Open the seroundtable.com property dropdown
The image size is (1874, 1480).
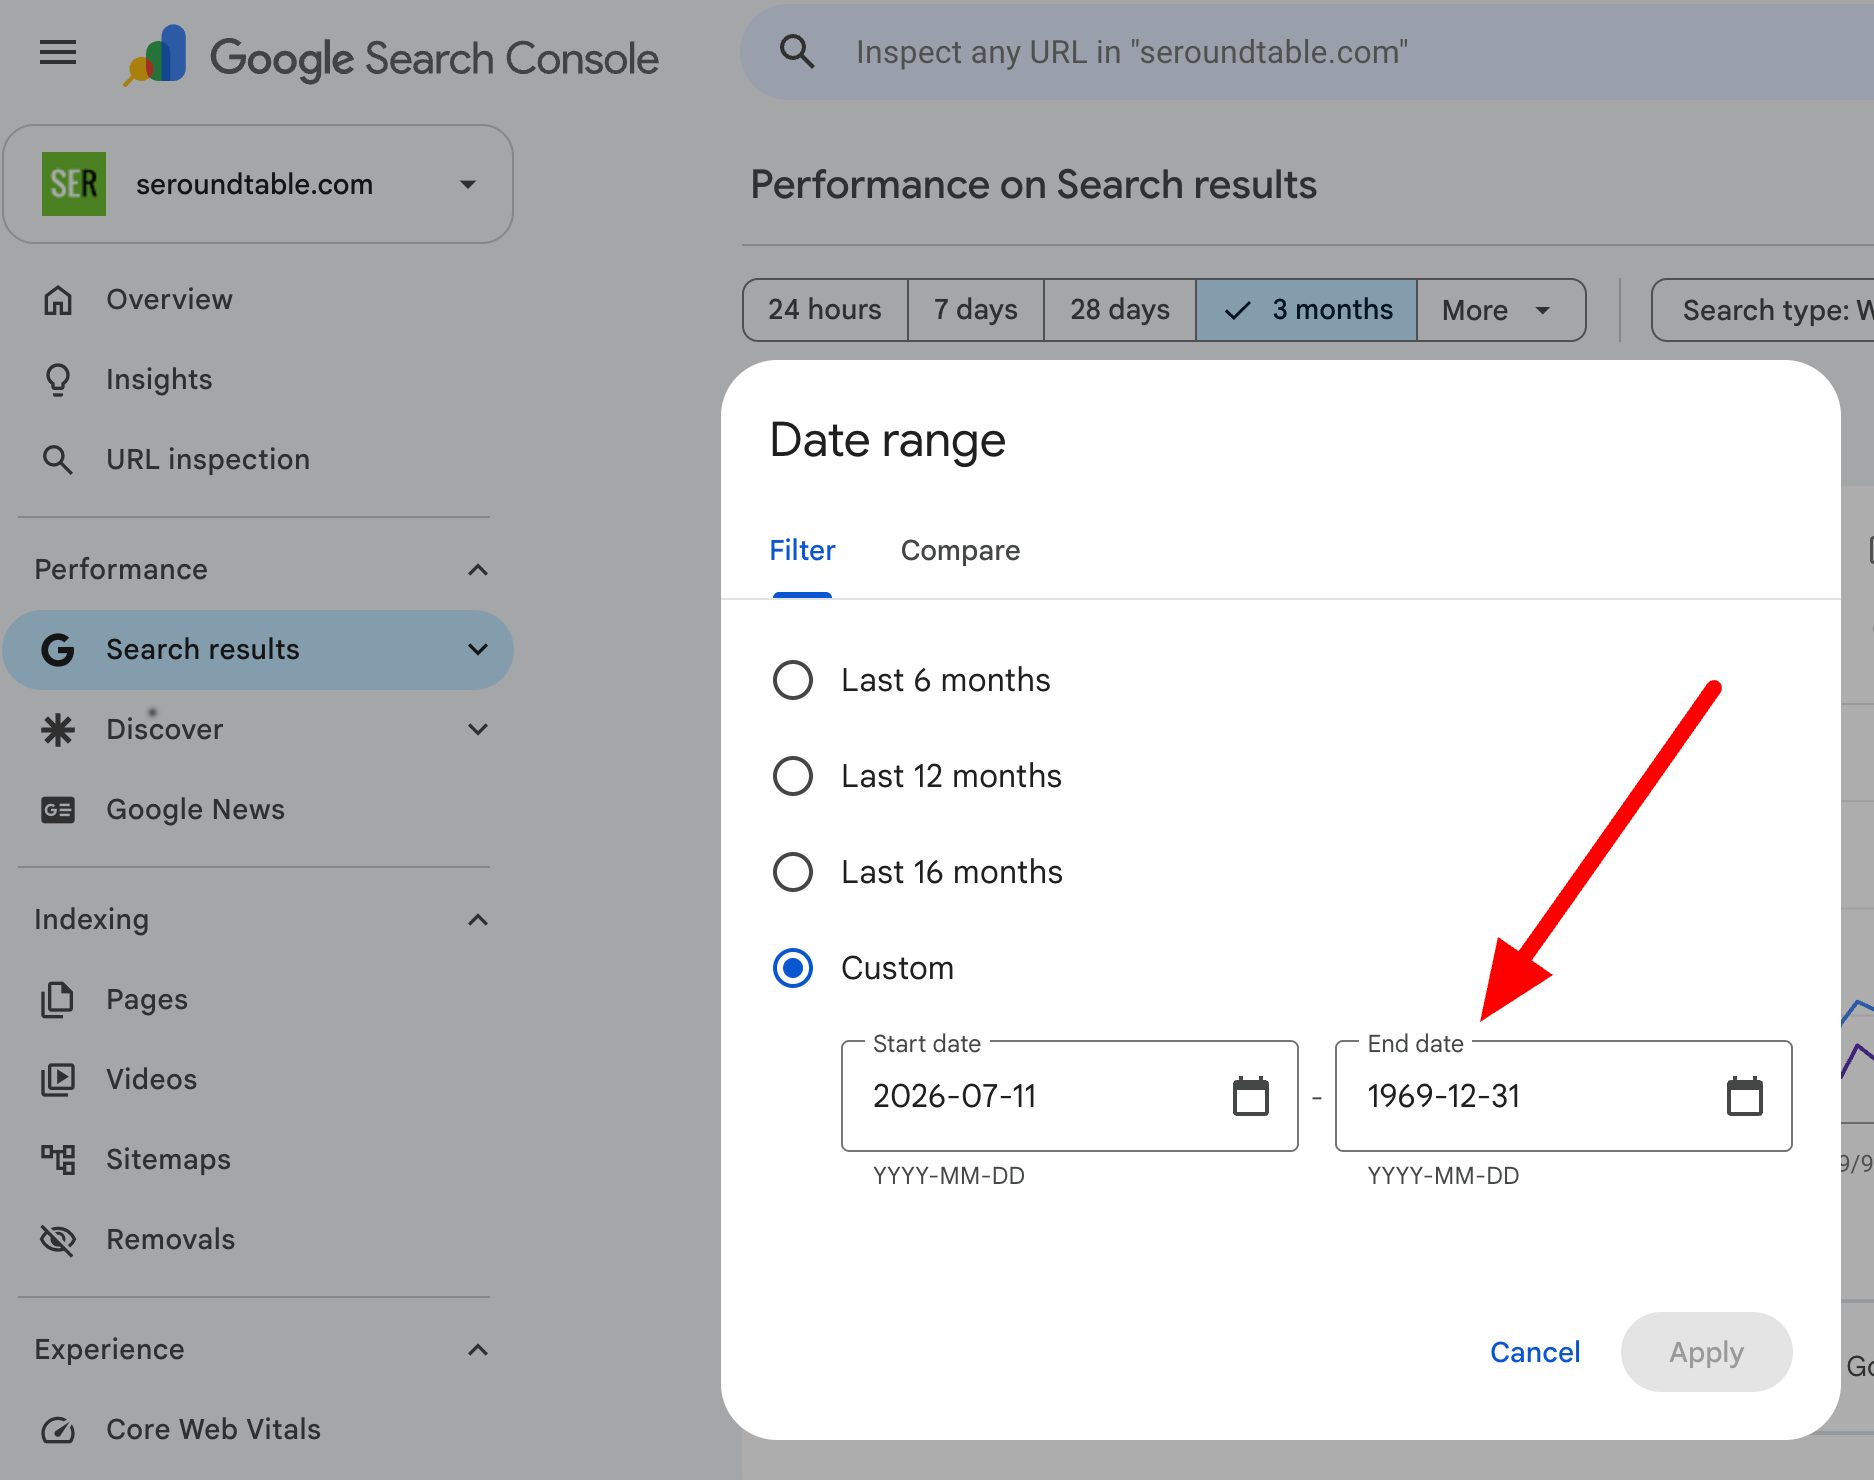258,184
